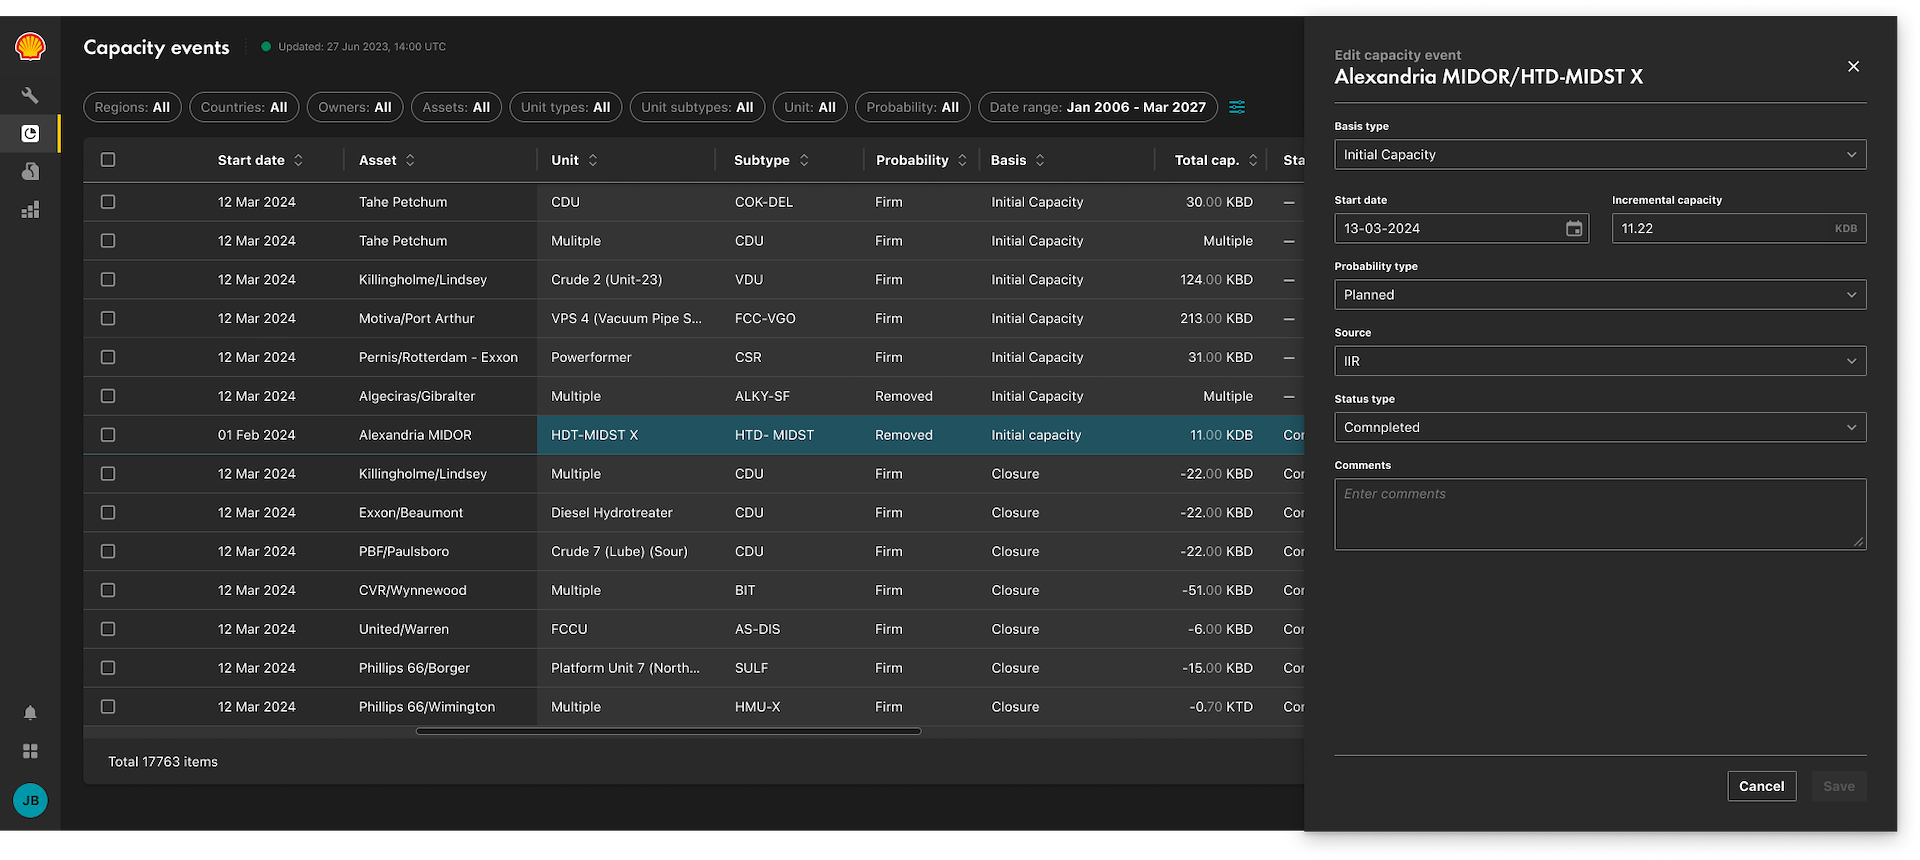Click the Shell logo in the sidebar
Viewport: 1920px width, 860px height.
click(x=30, y=46)
